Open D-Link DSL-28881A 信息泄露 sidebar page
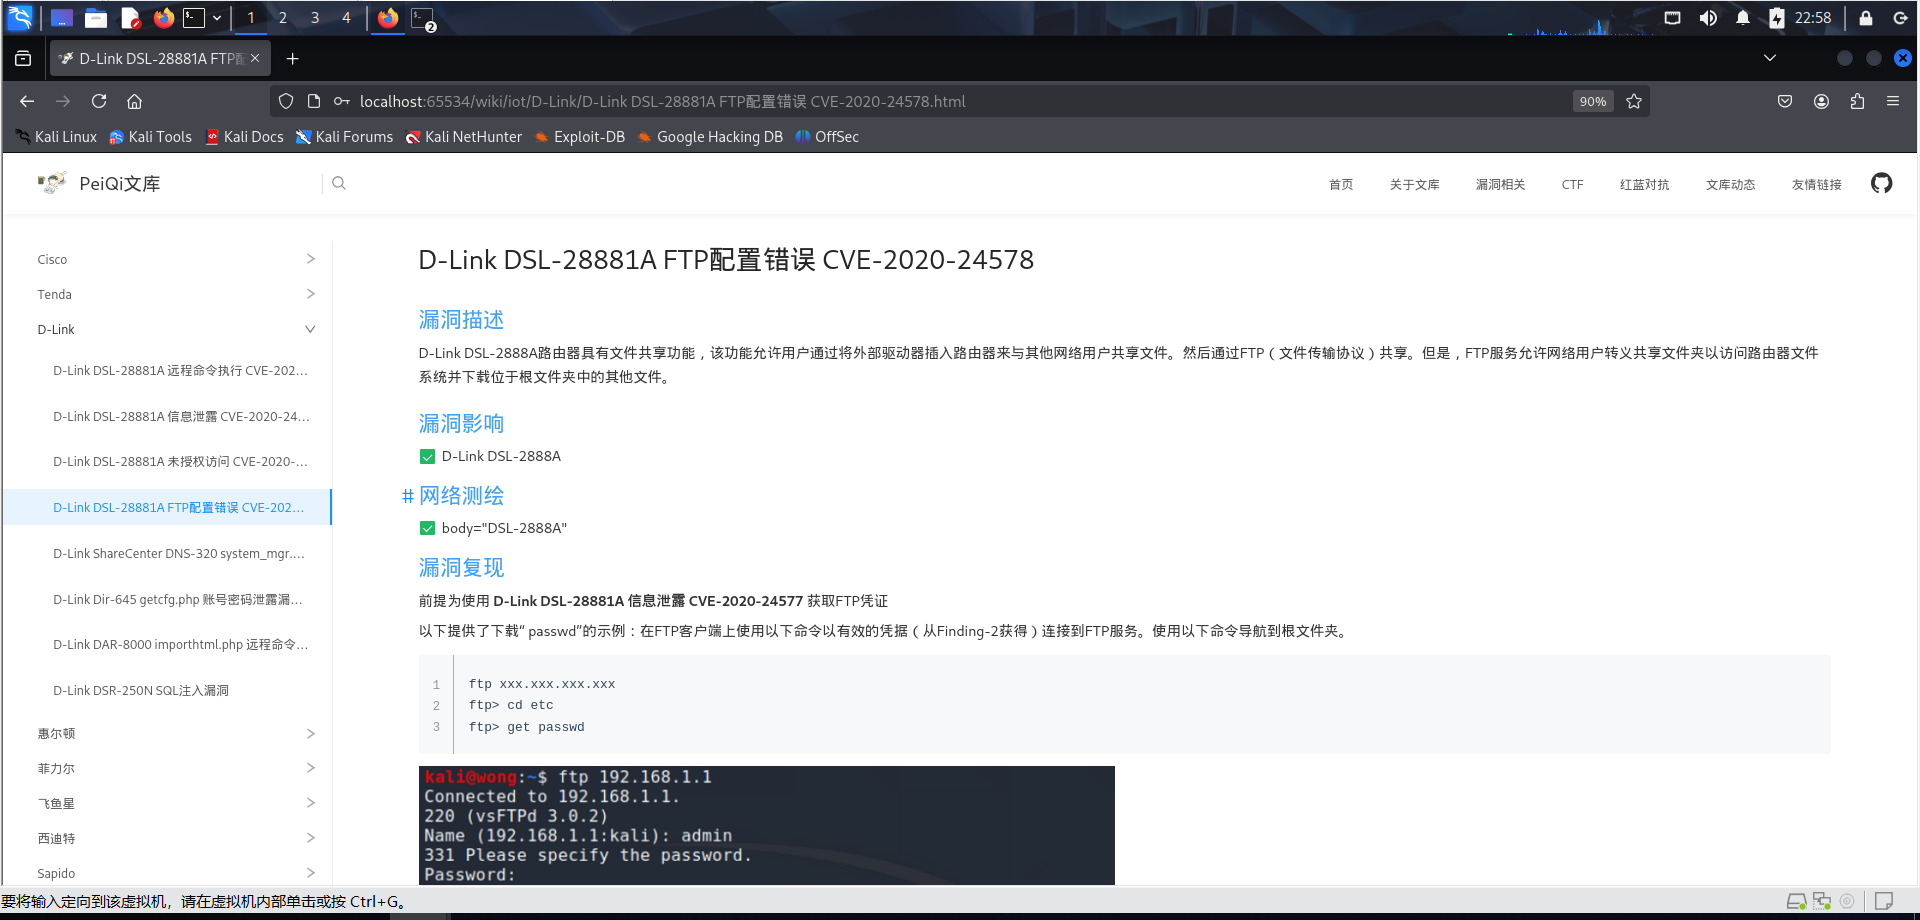The image size is (1920, 920). pyautogui.click(x=181, y=416)
